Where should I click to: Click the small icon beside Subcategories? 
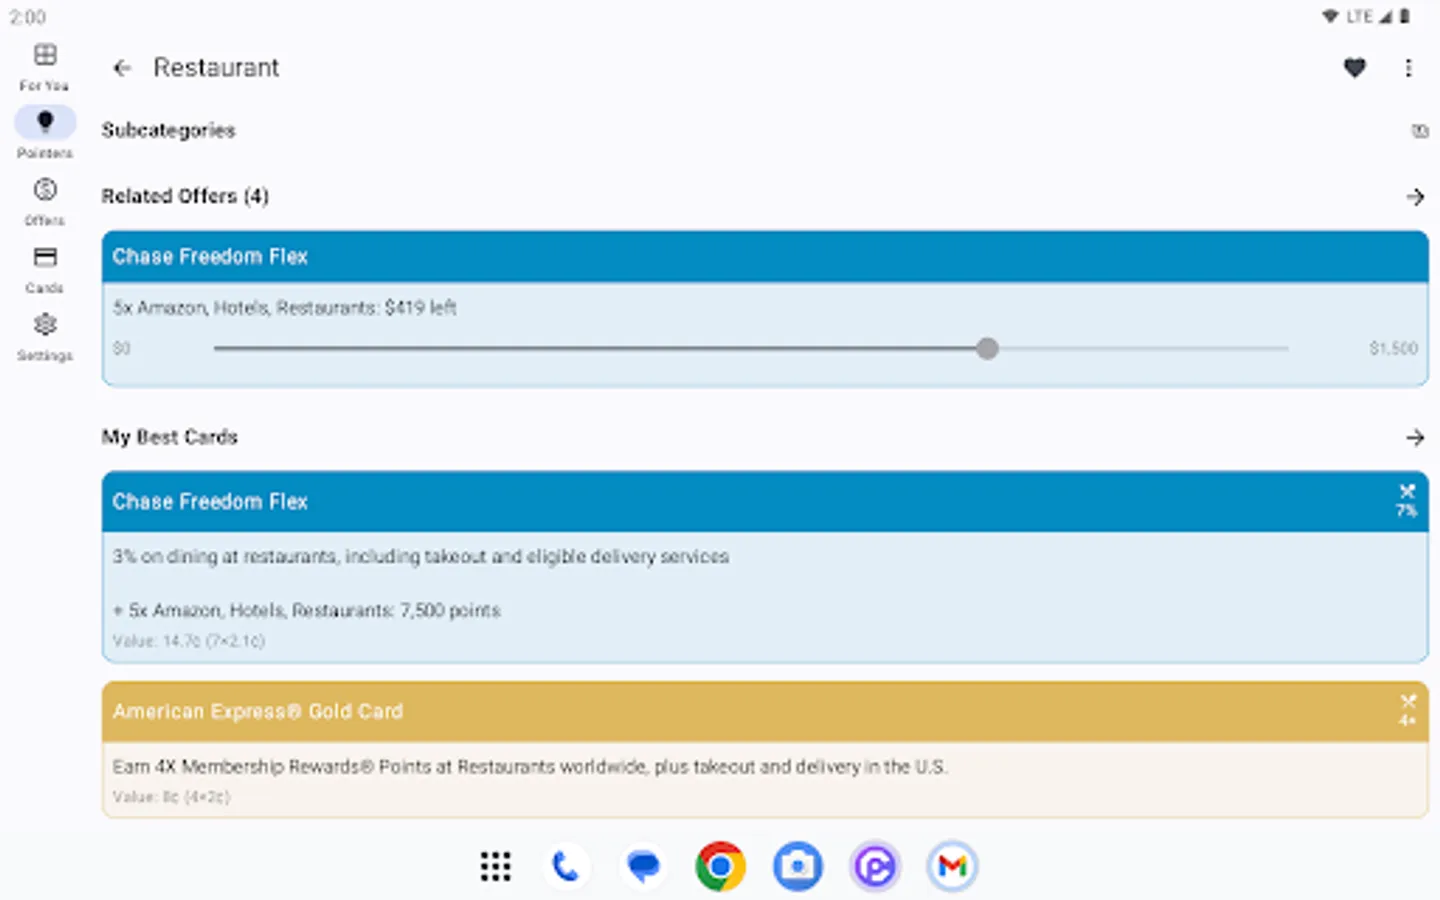click(x=1419, y=131)
